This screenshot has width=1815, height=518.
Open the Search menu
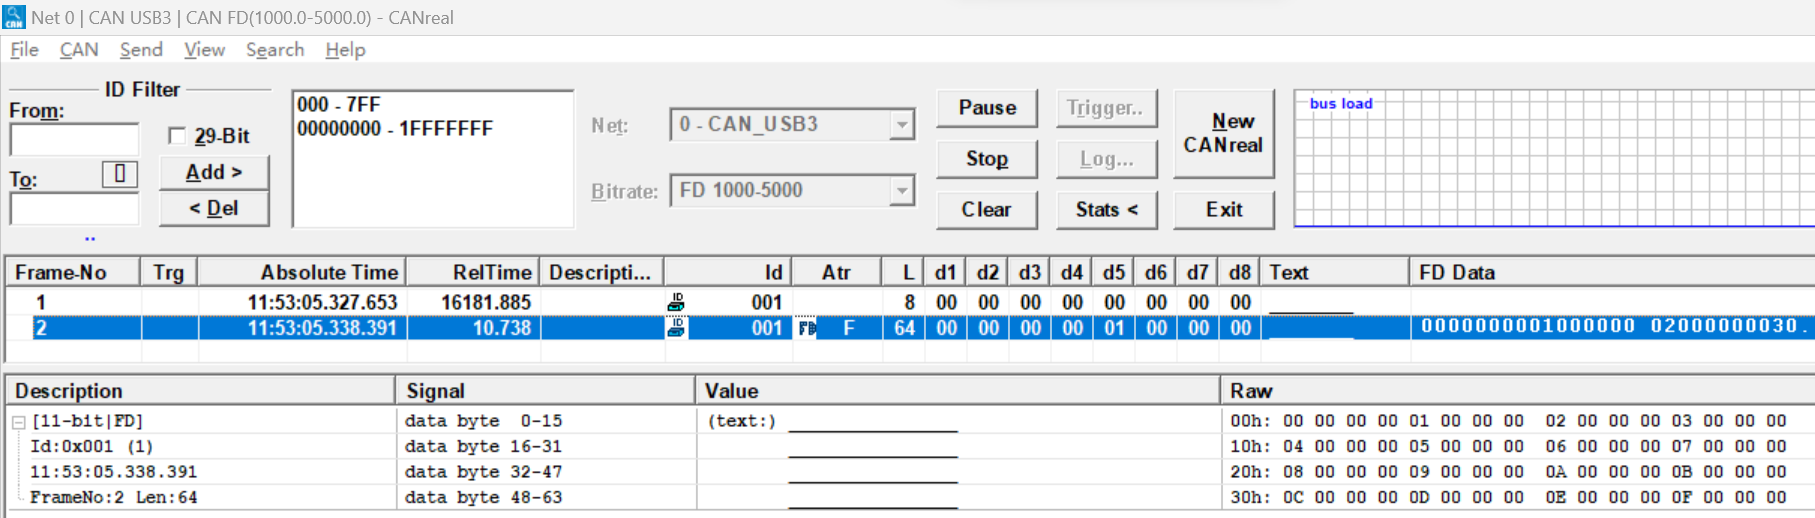pos(274,50)
